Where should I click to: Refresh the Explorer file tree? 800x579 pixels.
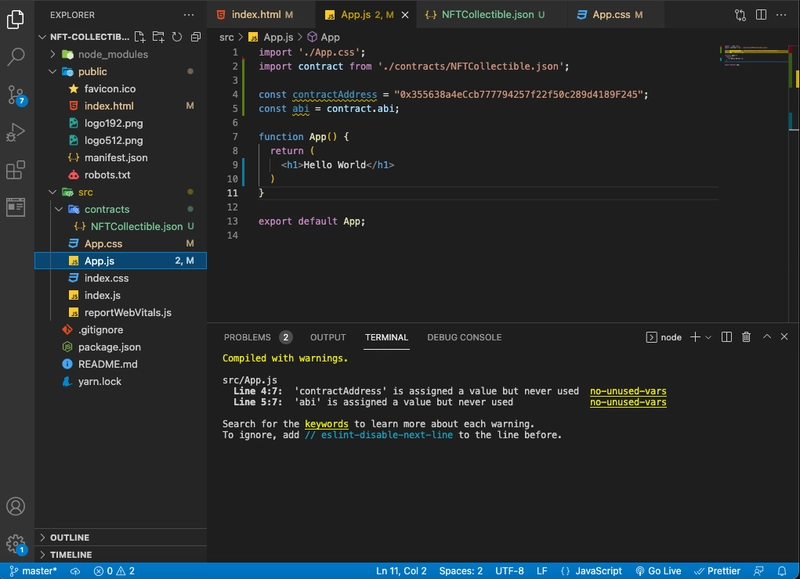177,37
